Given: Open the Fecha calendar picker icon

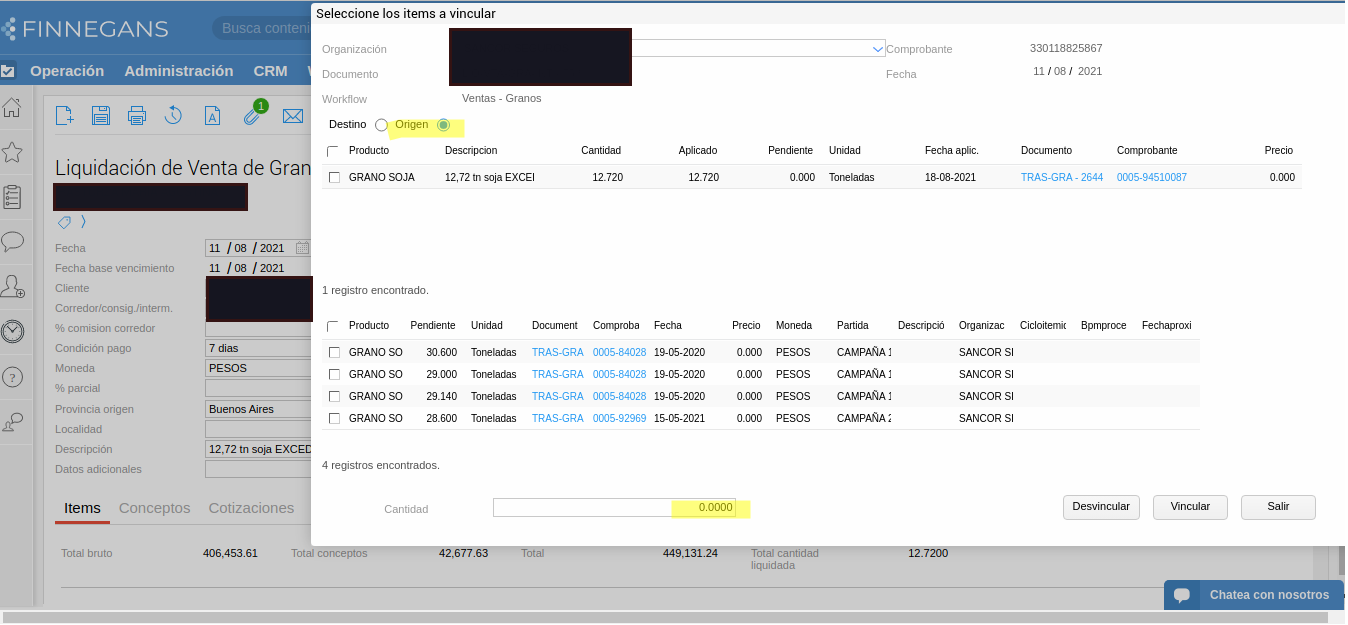Looking at the screenshot, I should pyautogui.click(x=302, y=248).
